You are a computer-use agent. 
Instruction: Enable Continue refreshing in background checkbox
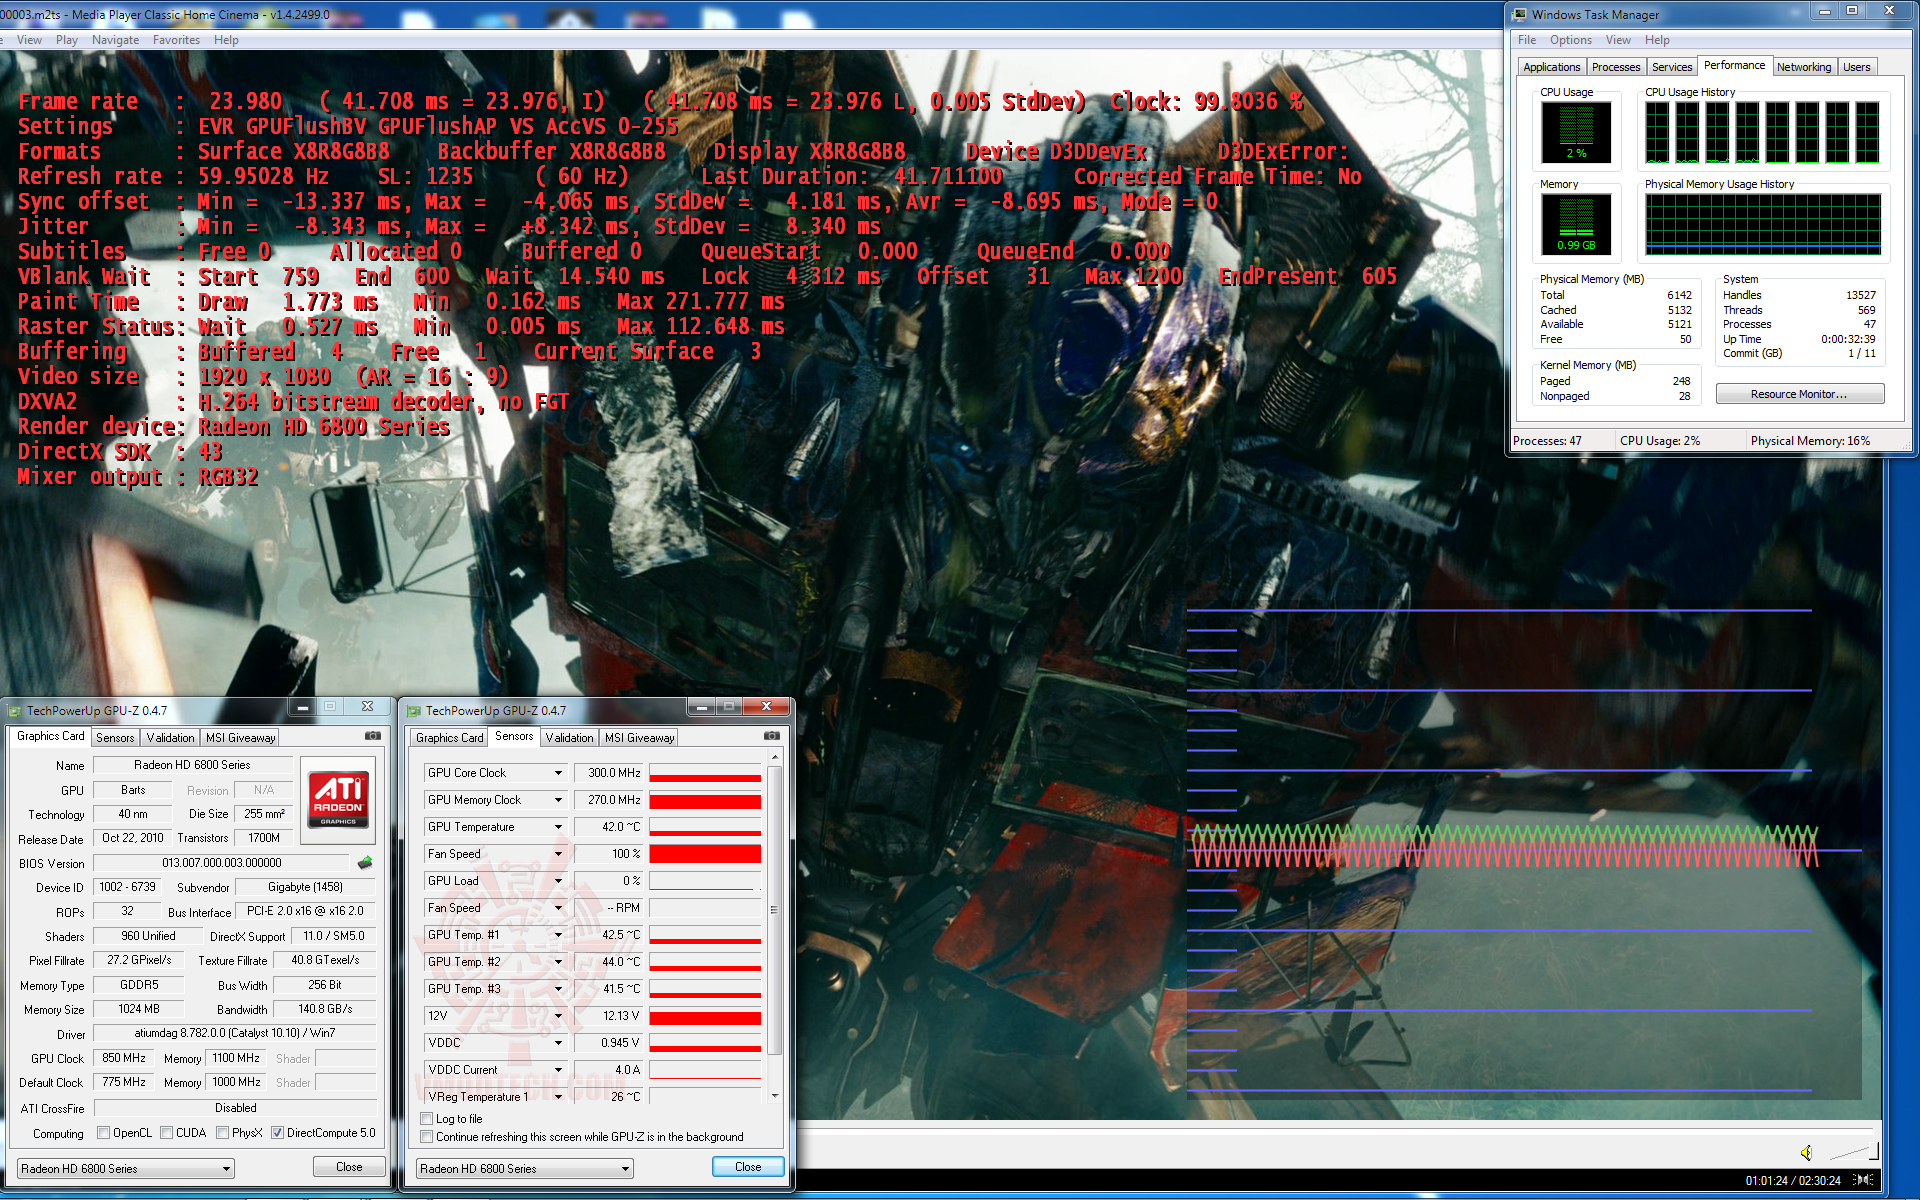pos(427,1137)
